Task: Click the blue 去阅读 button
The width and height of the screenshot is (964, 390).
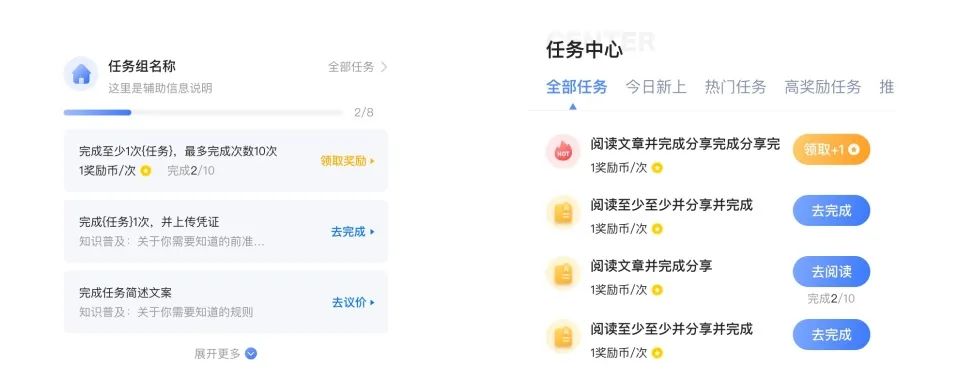Action: pos(831,272)
